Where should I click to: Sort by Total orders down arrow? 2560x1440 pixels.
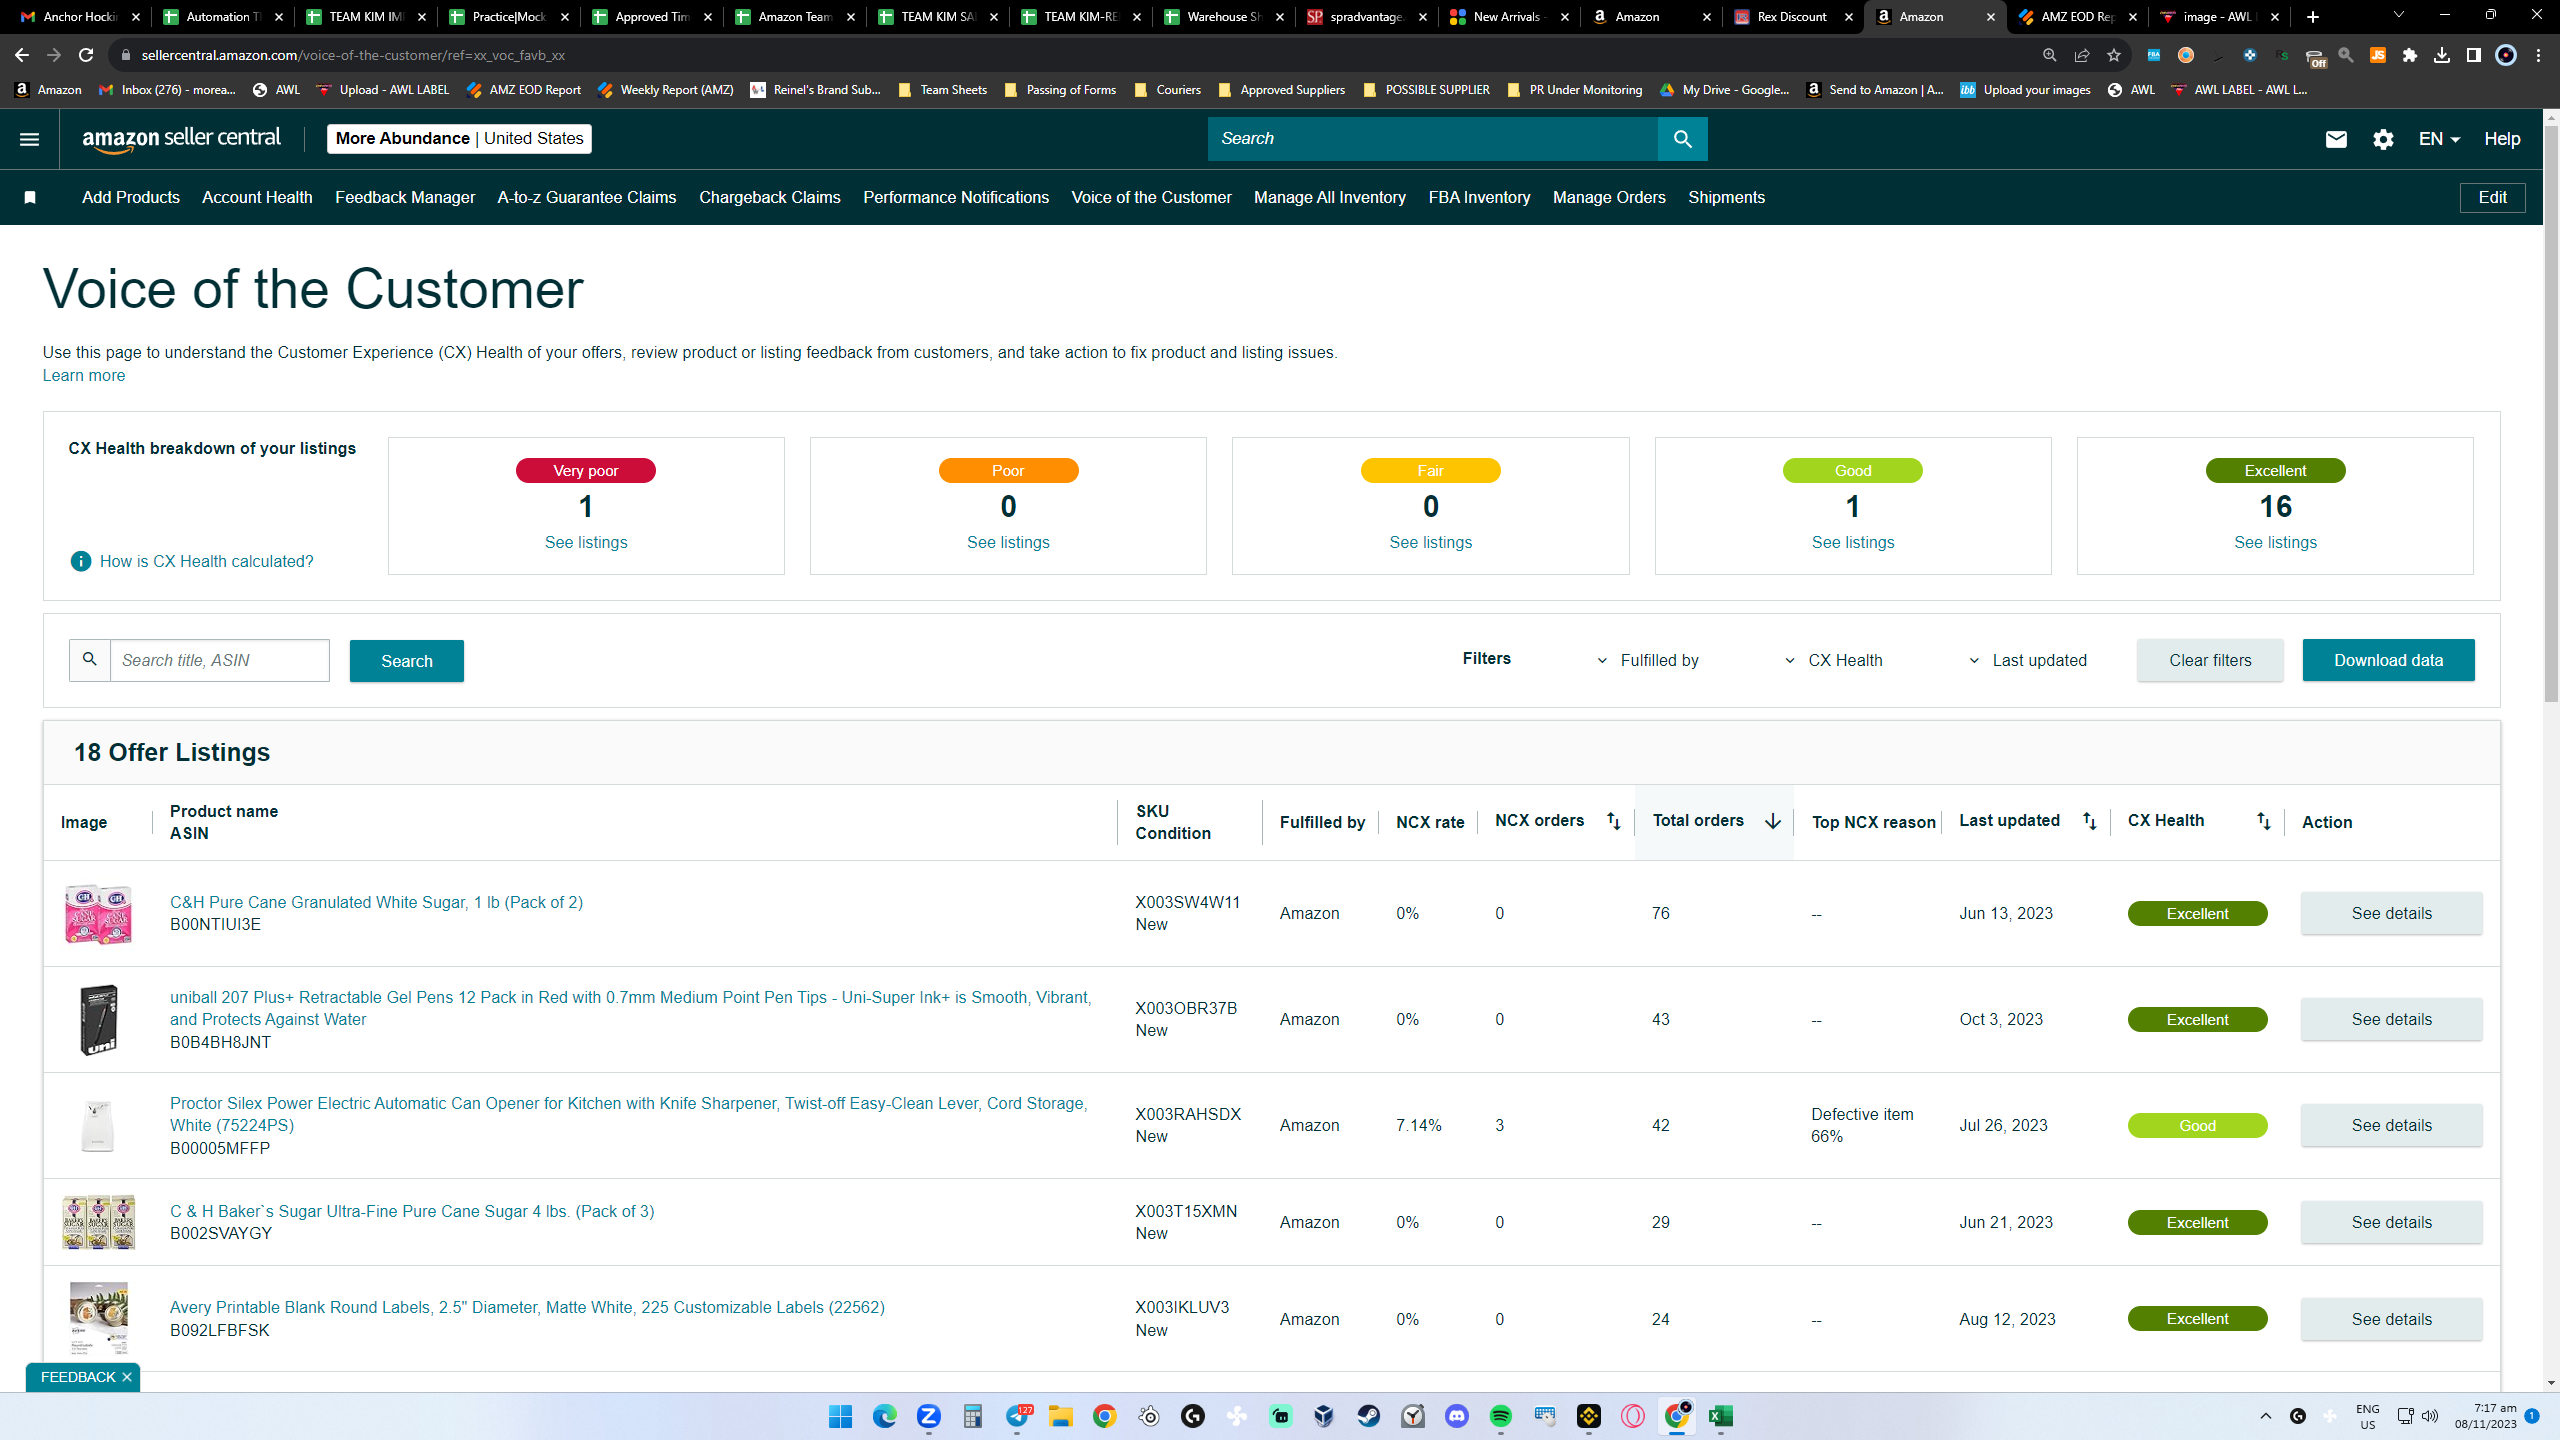[x=1773, y=821]
